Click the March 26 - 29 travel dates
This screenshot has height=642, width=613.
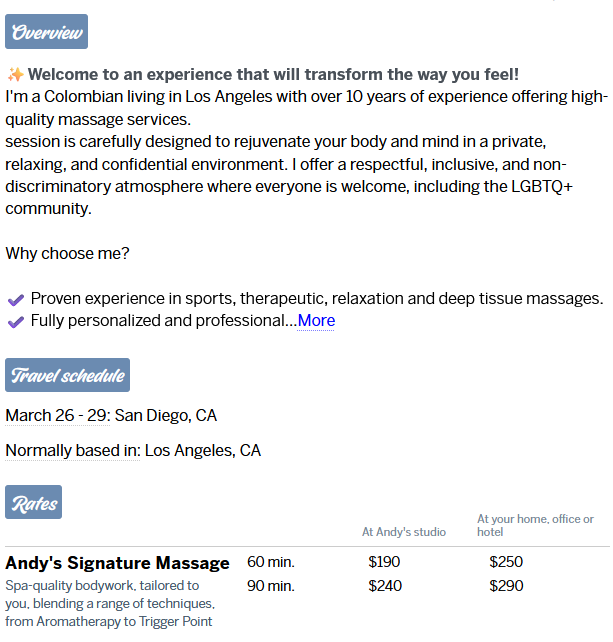[57, 415]
